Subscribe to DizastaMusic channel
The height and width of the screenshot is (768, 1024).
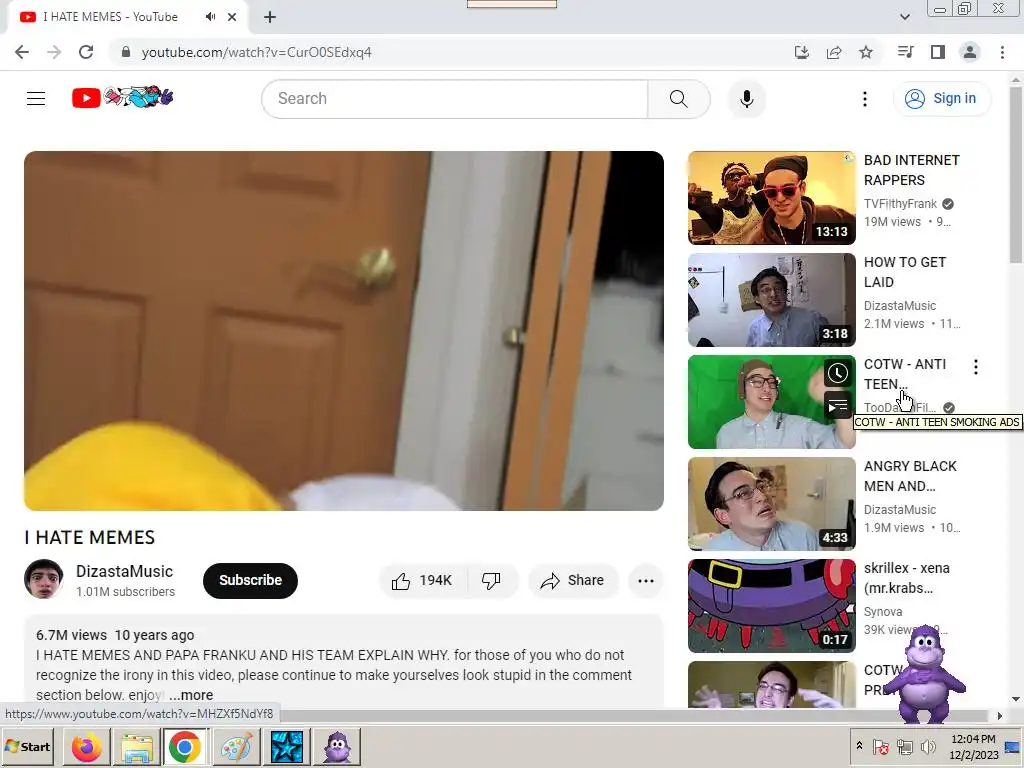(x=250, y=581)
